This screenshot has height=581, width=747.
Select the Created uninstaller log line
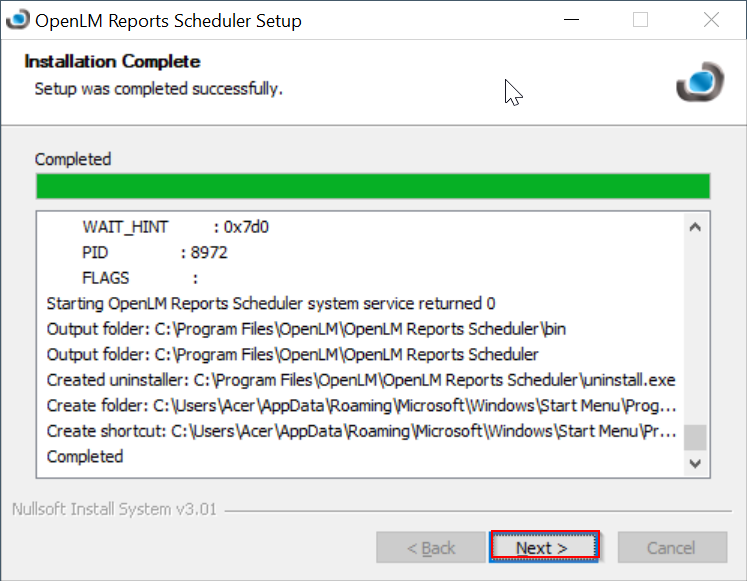click(x=360, y=380)
